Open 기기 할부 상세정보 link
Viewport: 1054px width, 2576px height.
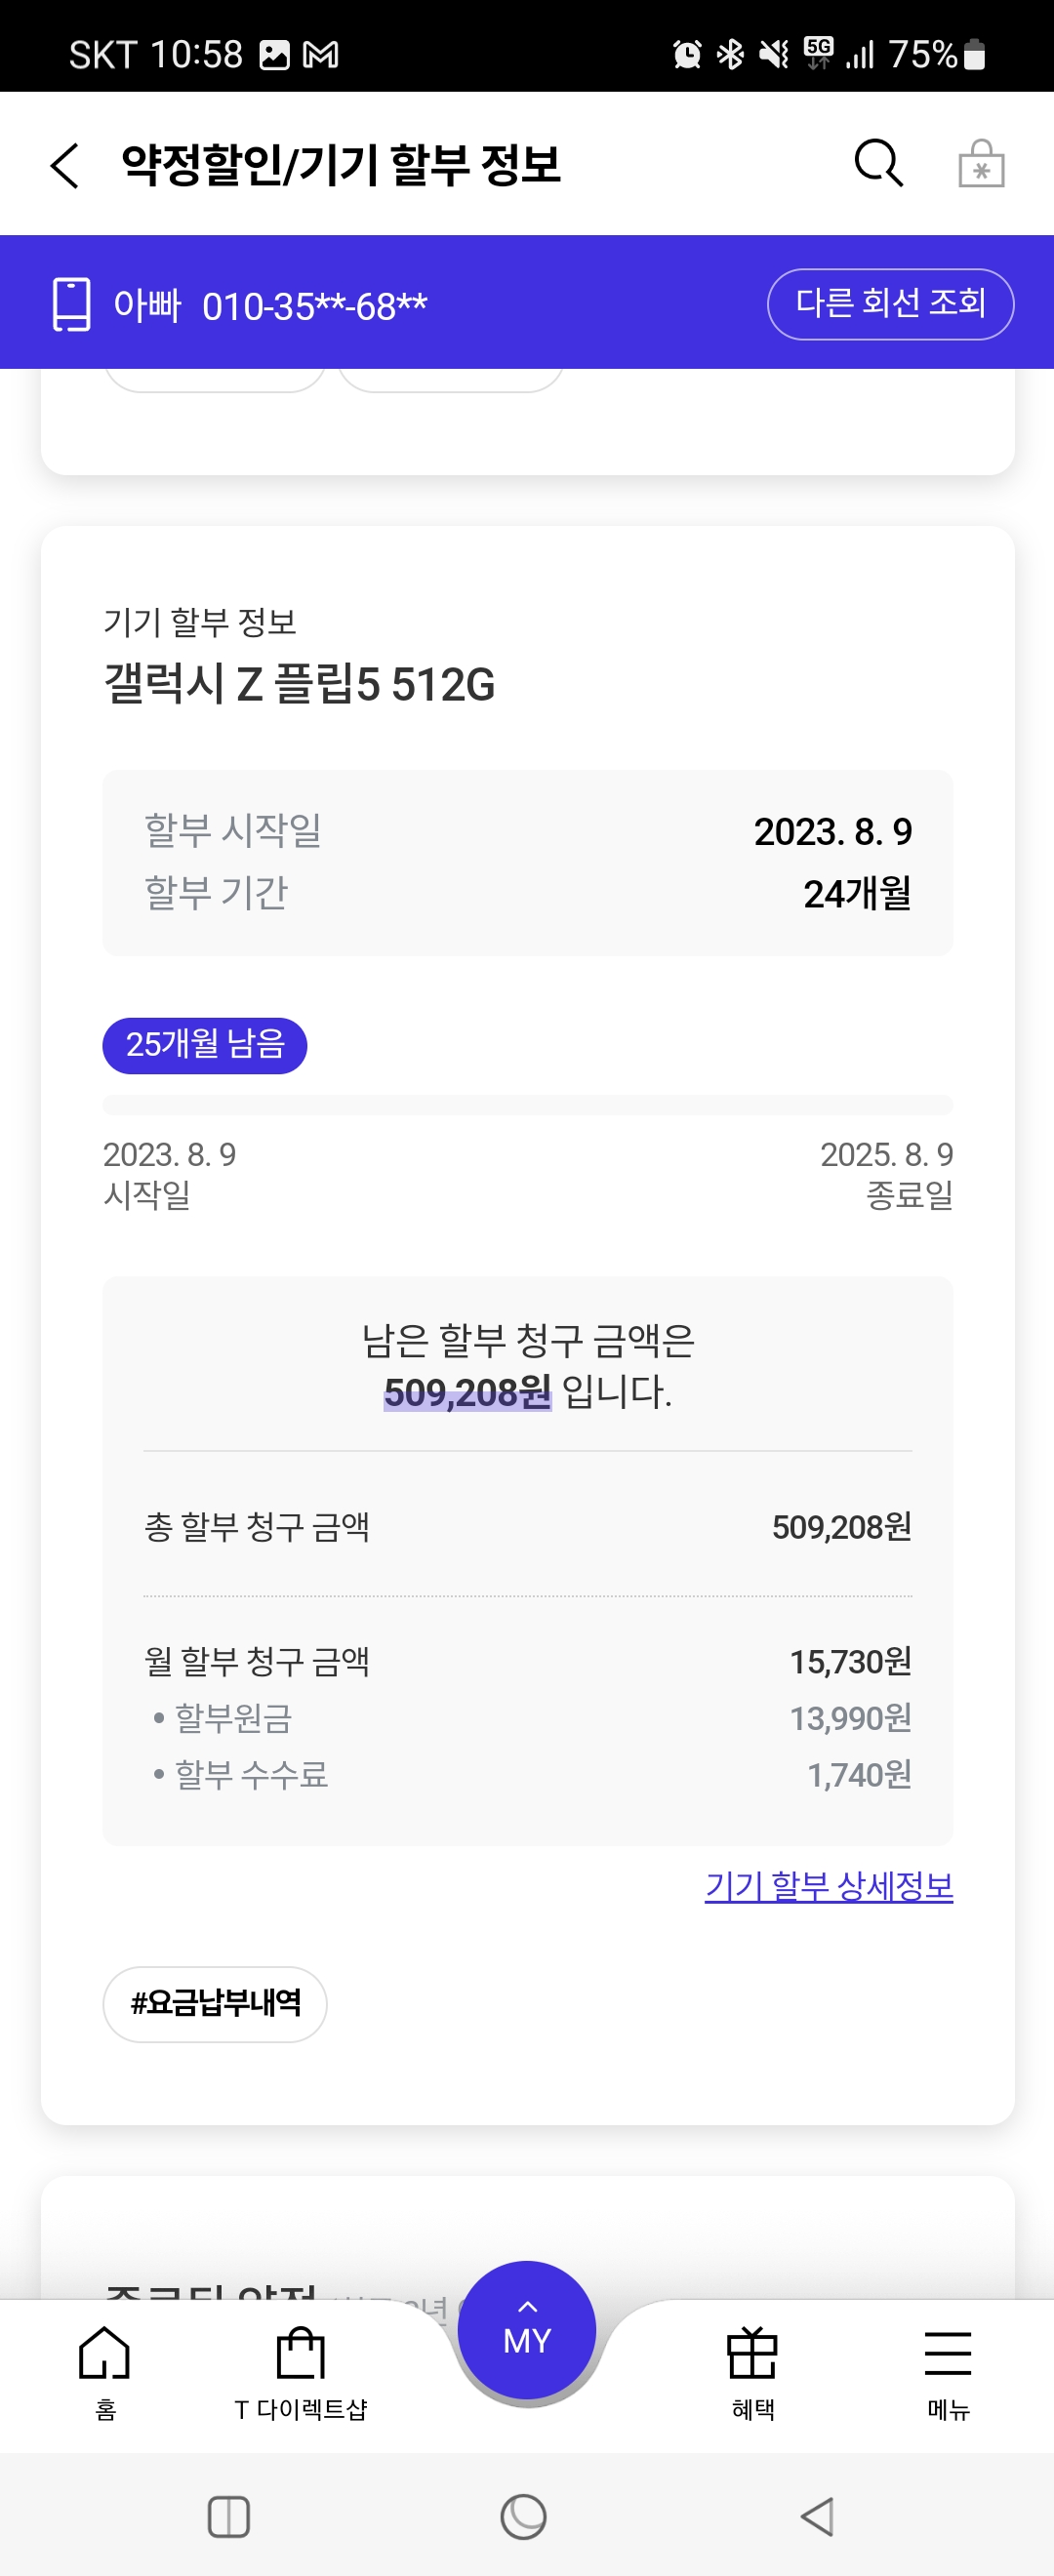(828, 1886)
